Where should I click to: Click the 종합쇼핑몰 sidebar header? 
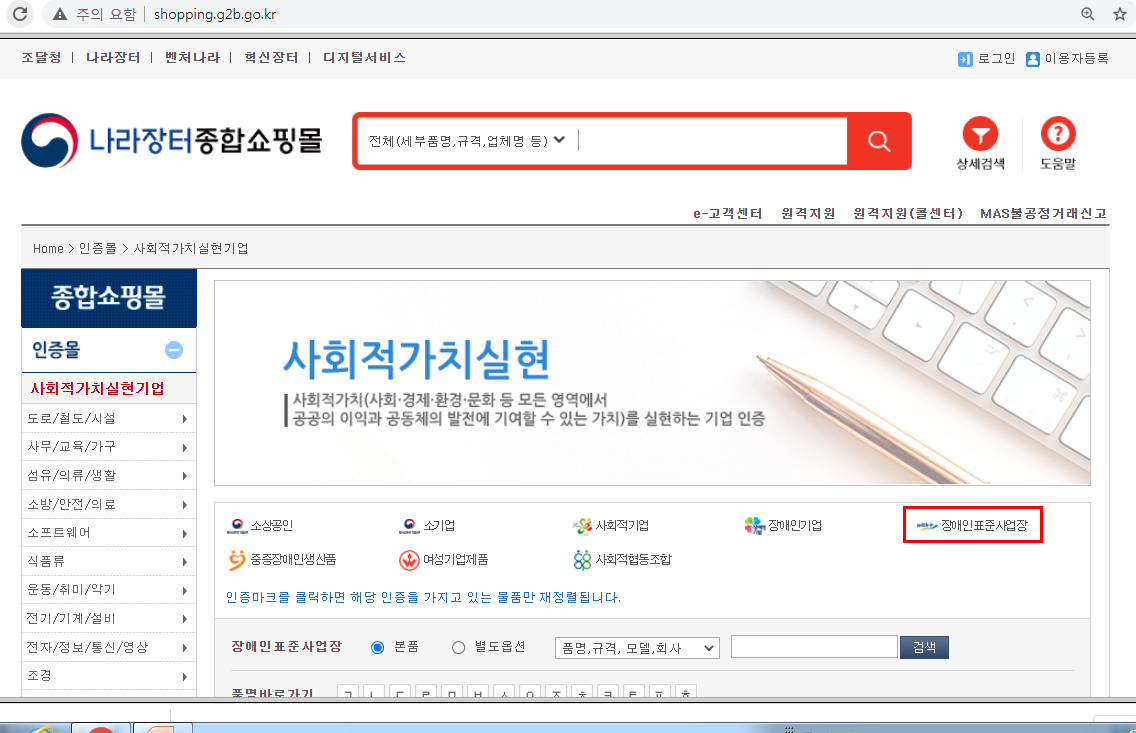pyautogui.click(x=109, y=298)
